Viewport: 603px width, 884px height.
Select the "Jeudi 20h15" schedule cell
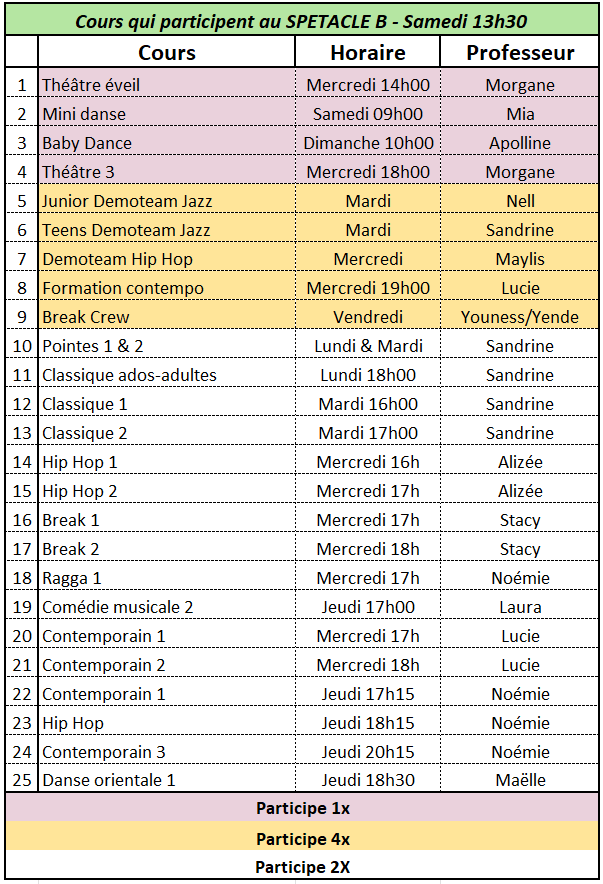point(368,752)
